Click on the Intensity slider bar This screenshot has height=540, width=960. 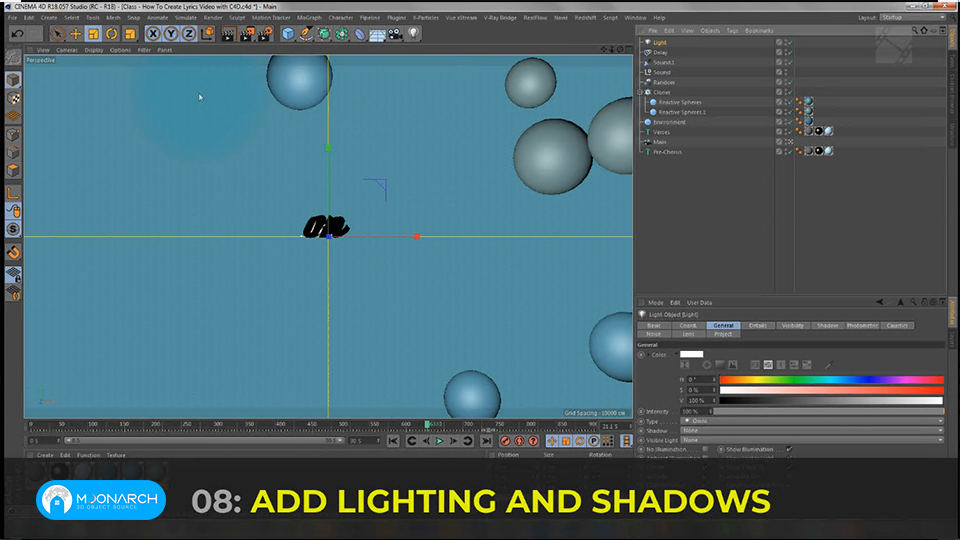coord(828,411)
